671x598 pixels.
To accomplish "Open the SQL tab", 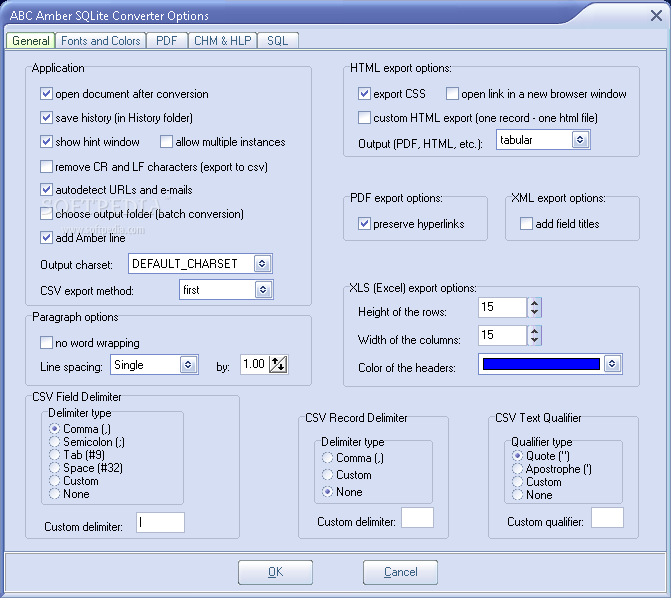I will 277,41.
